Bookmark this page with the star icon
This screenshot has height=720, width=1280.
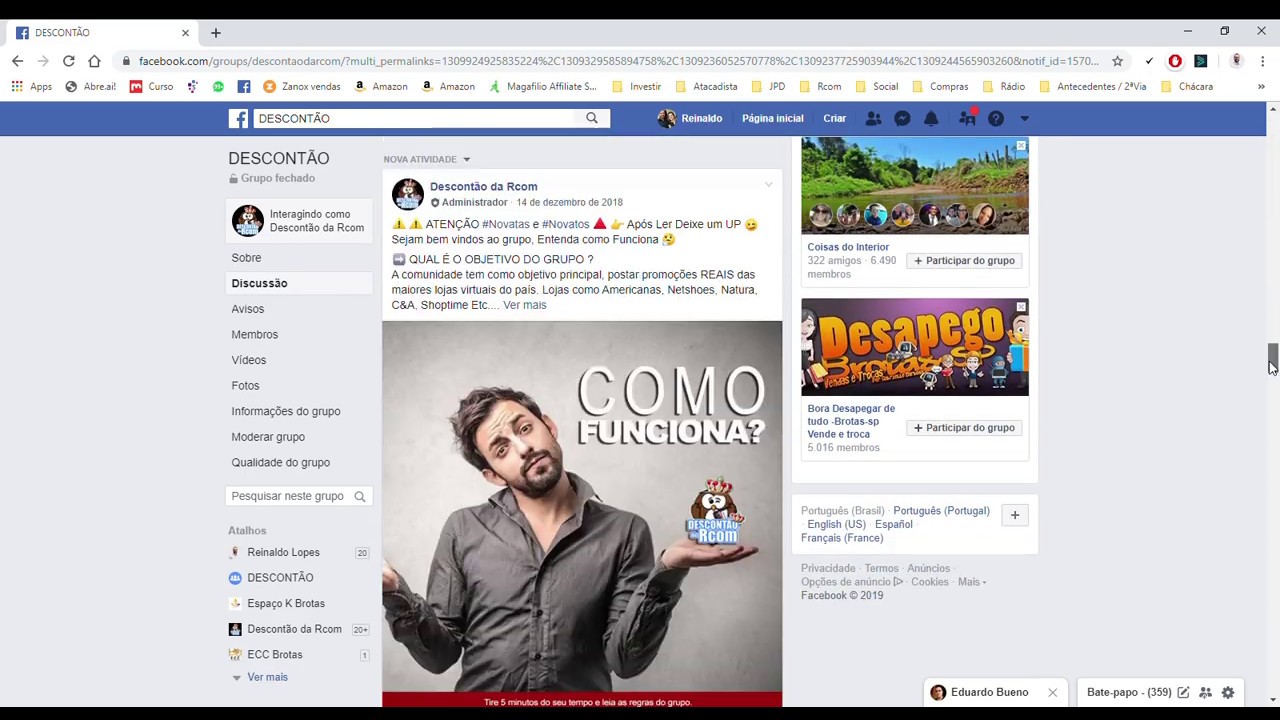[x=1117, y=61]
